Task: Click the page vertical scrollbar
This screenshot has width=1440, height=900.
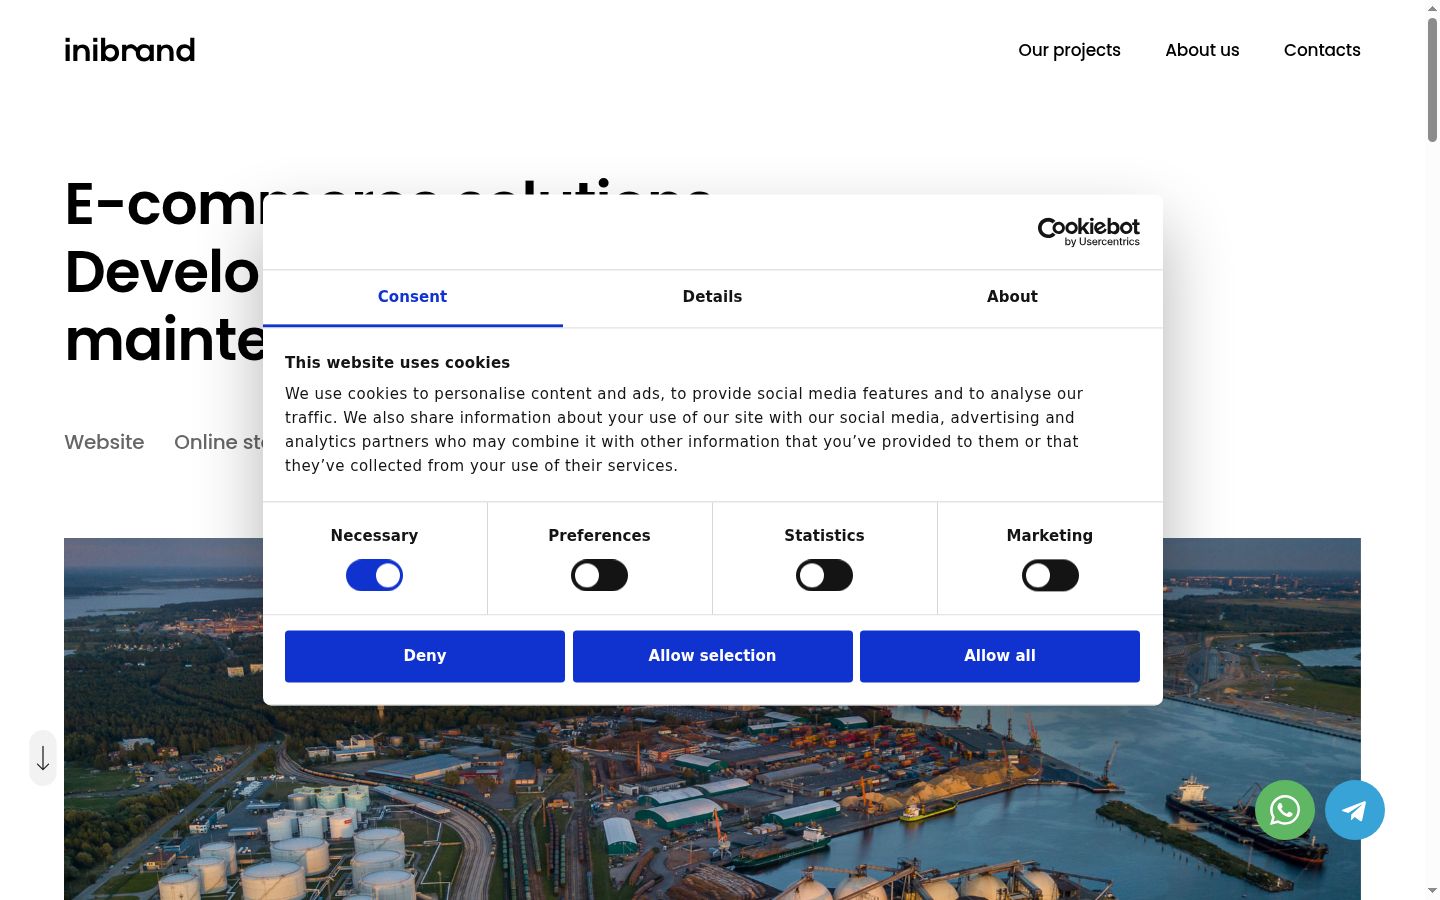Action: (x=1432, y=80)
